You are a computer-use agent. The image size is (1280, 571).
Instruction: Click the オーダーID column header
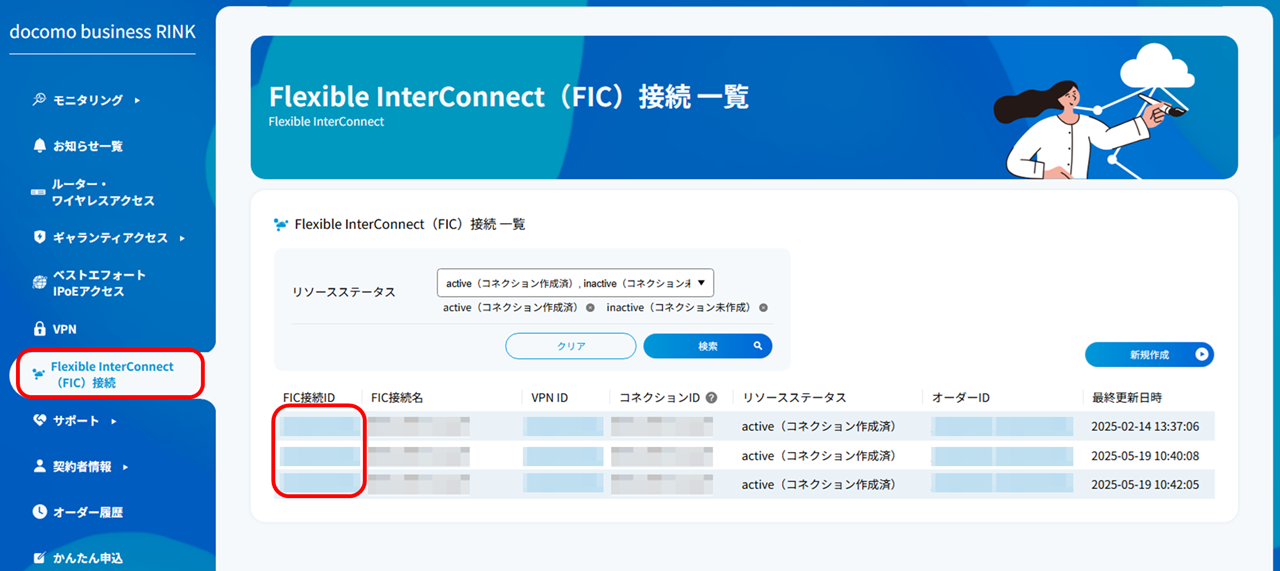961,398
